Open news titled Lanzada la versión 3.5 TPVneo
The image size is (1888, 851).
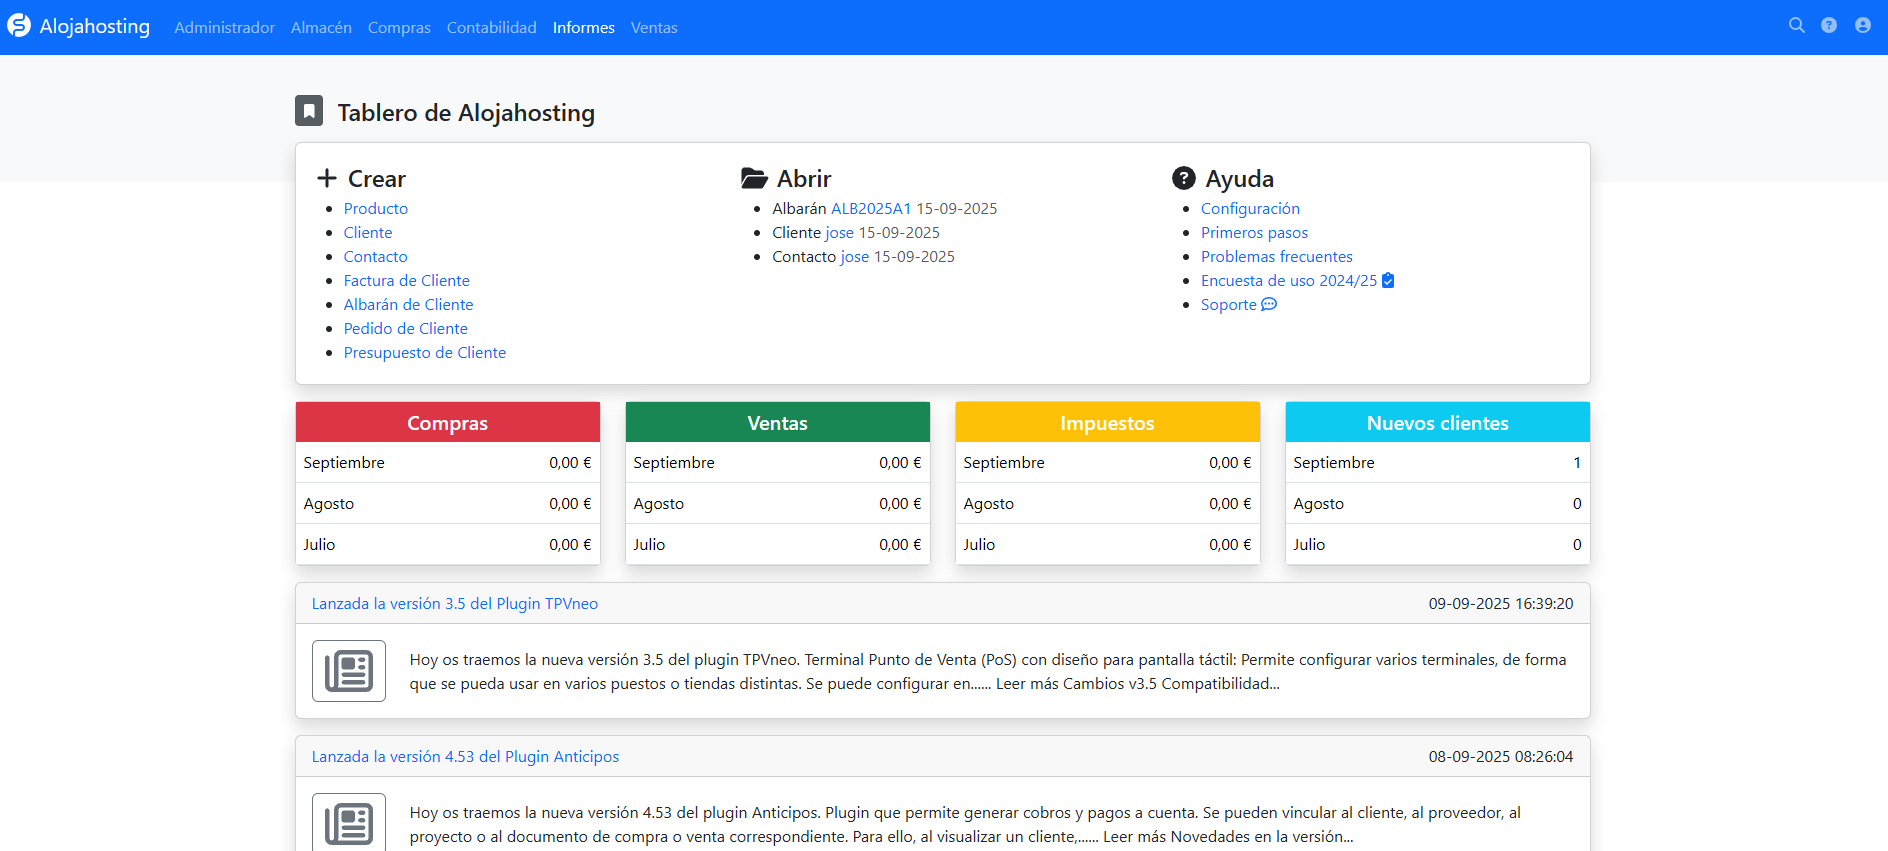(454, 604)
